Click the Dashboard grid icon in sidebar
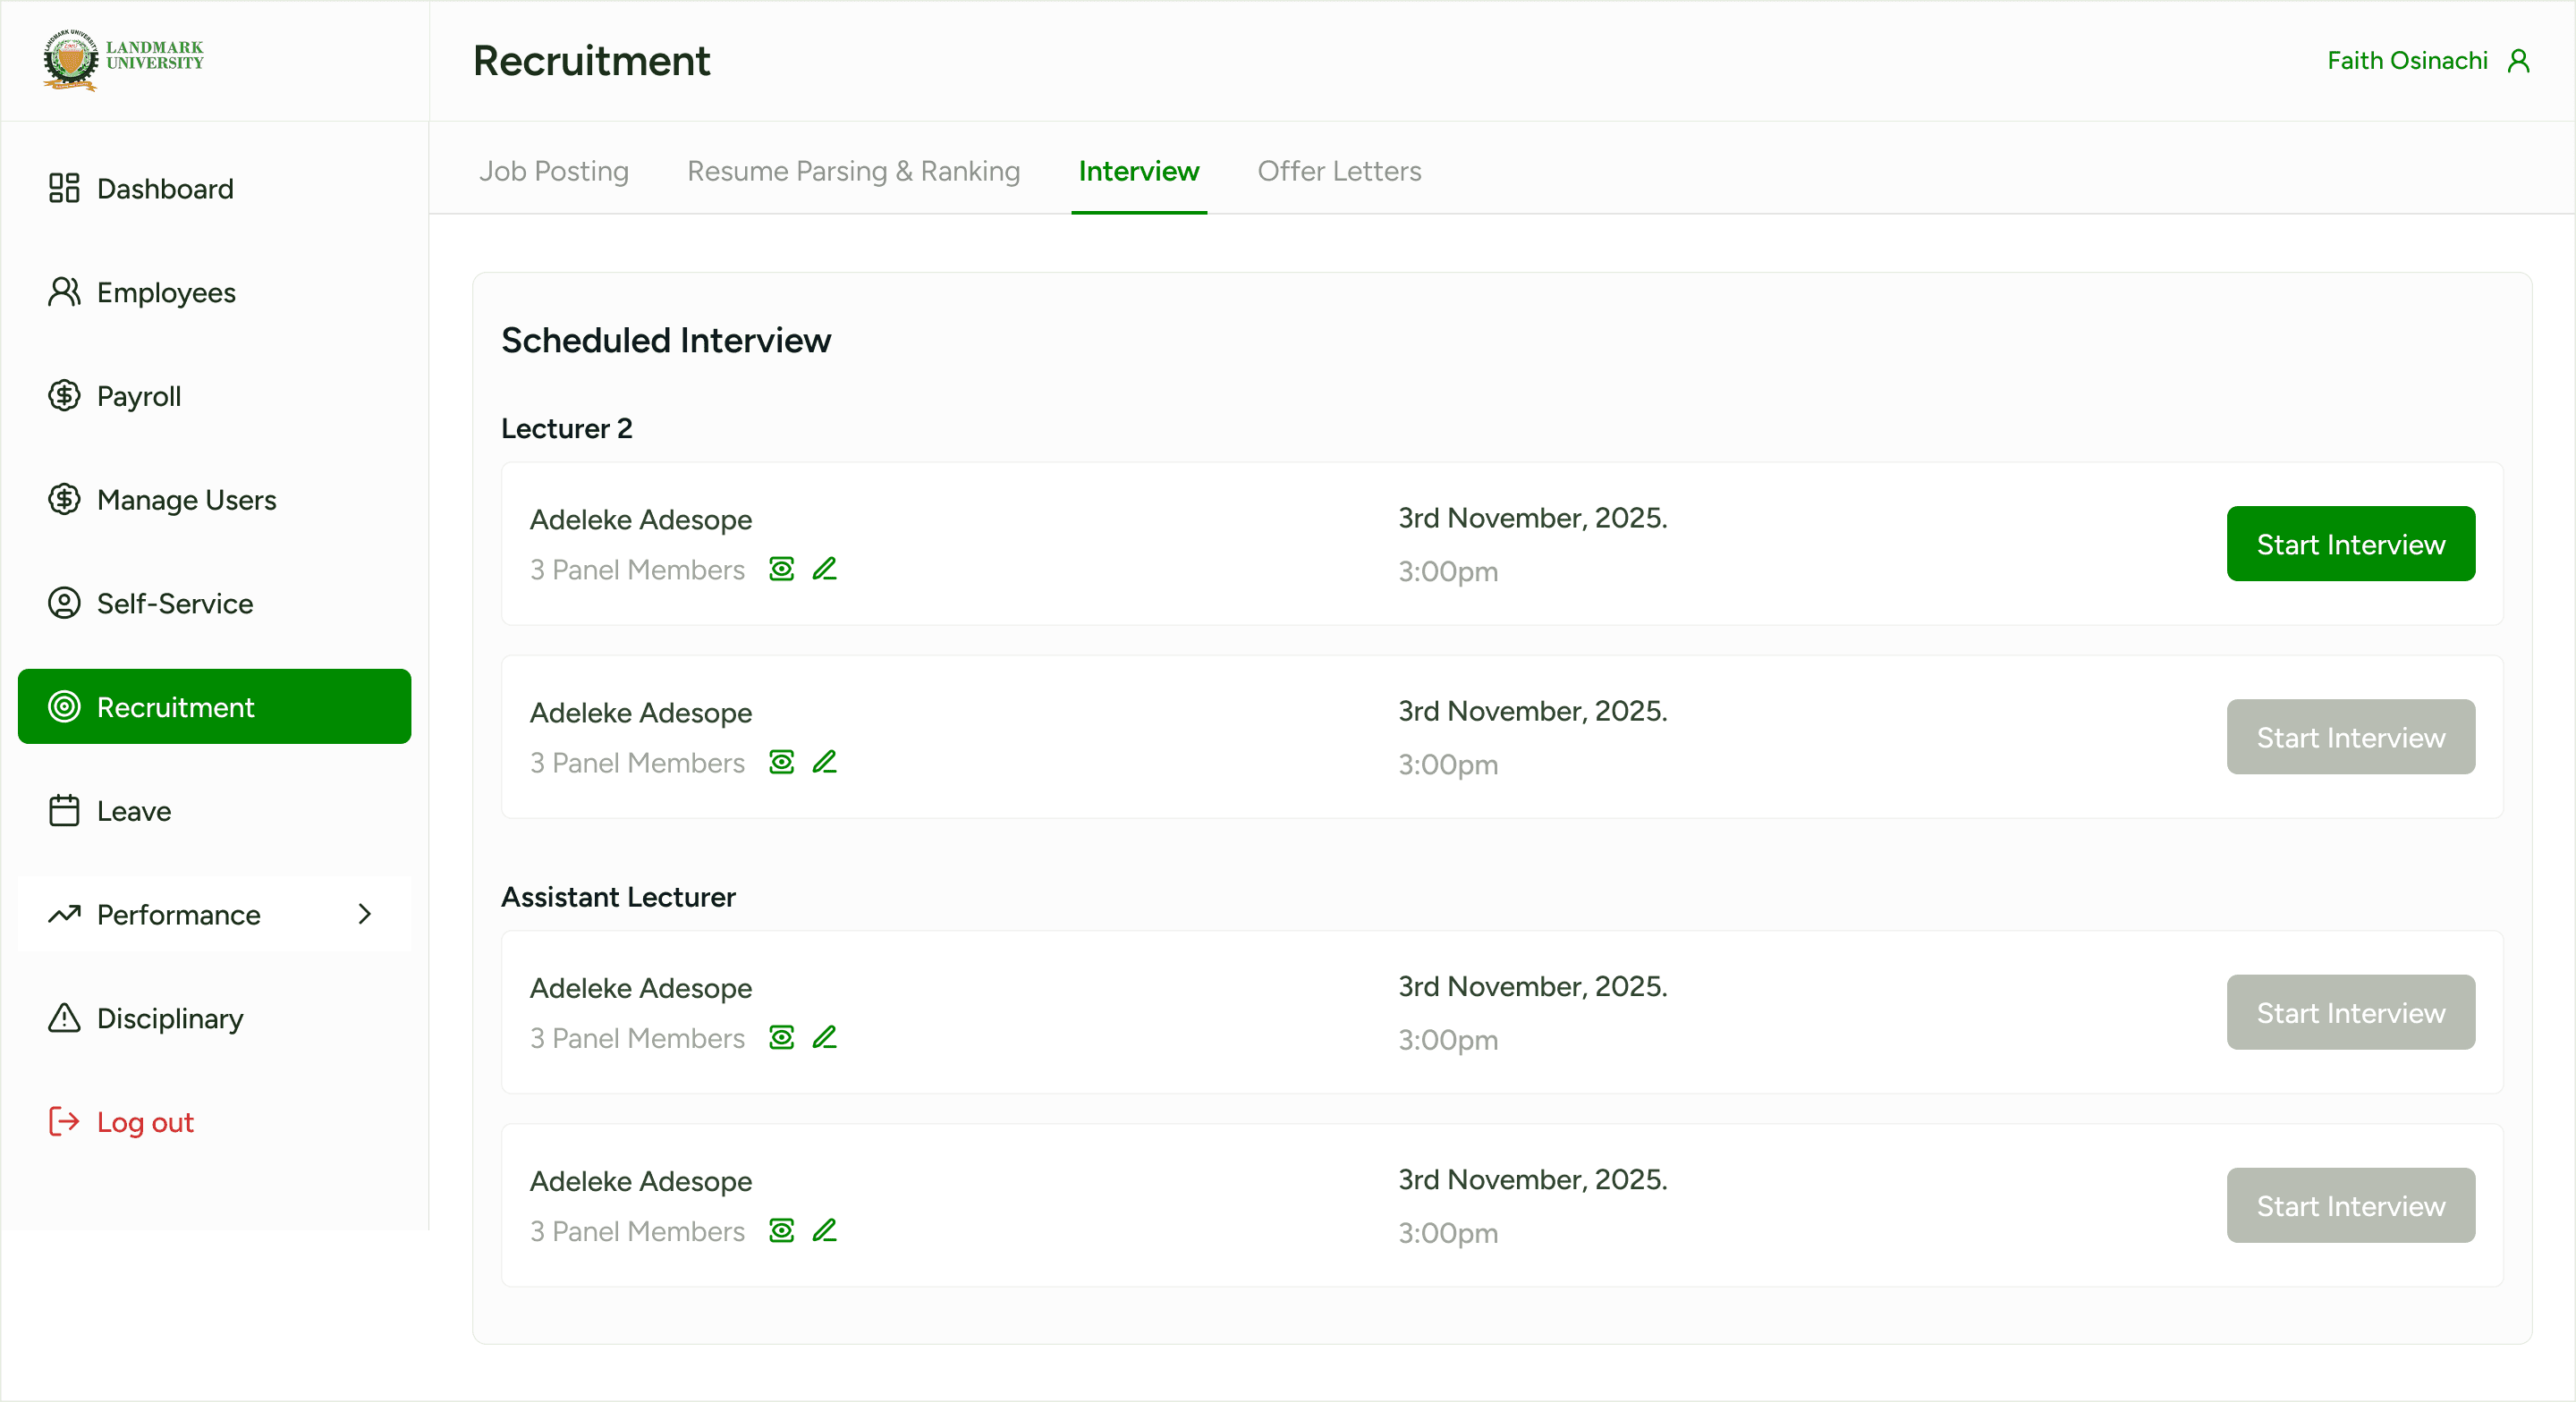2576x1402 pixels. point(64,188)
